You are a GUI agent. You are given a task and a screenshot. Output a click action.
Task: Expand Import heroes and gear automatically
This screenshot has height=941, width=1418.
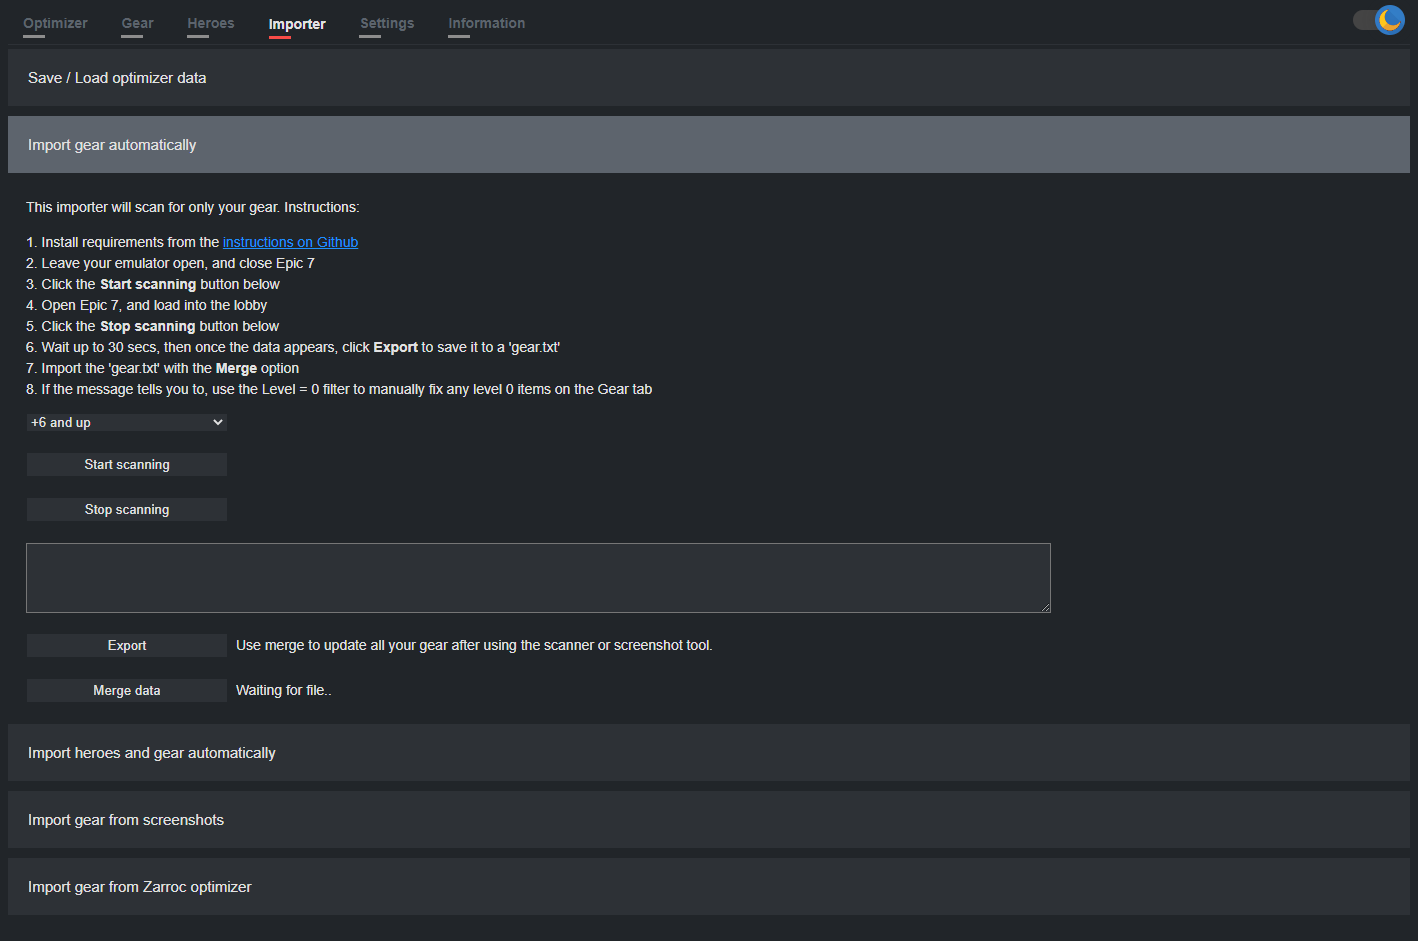708,753
